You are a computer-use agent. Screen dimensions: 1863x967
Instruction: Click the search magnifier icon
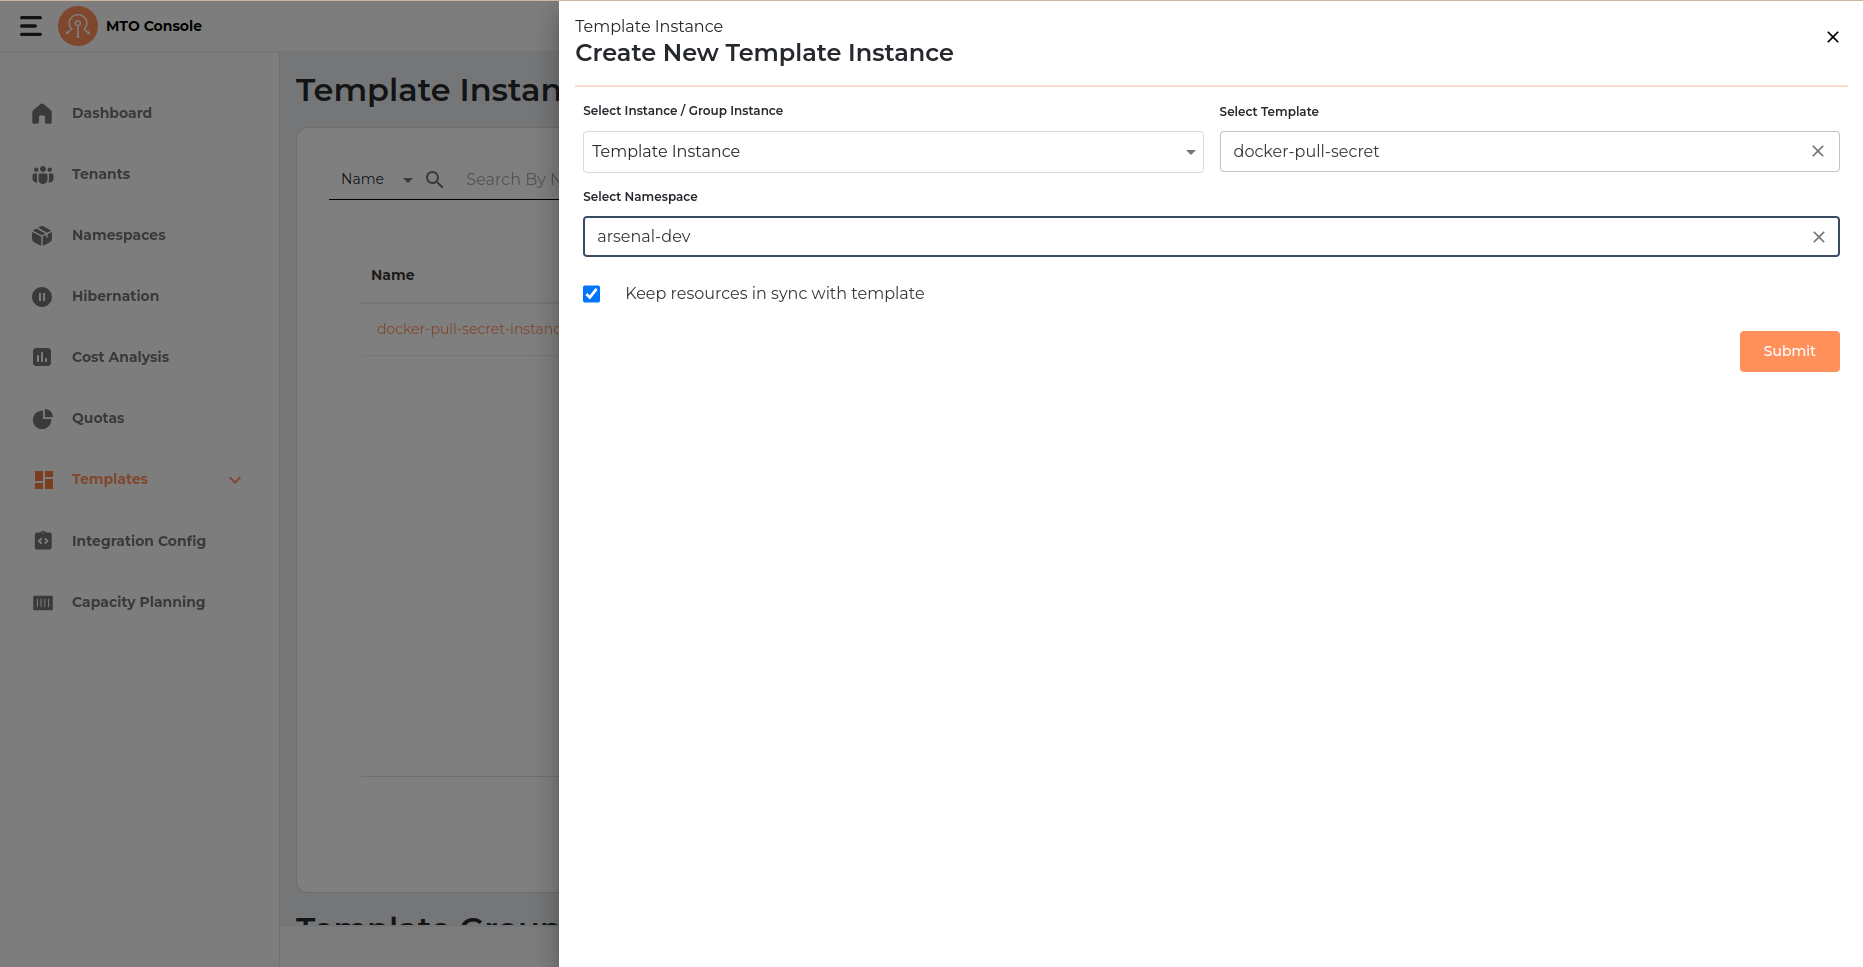coord(434,180)
